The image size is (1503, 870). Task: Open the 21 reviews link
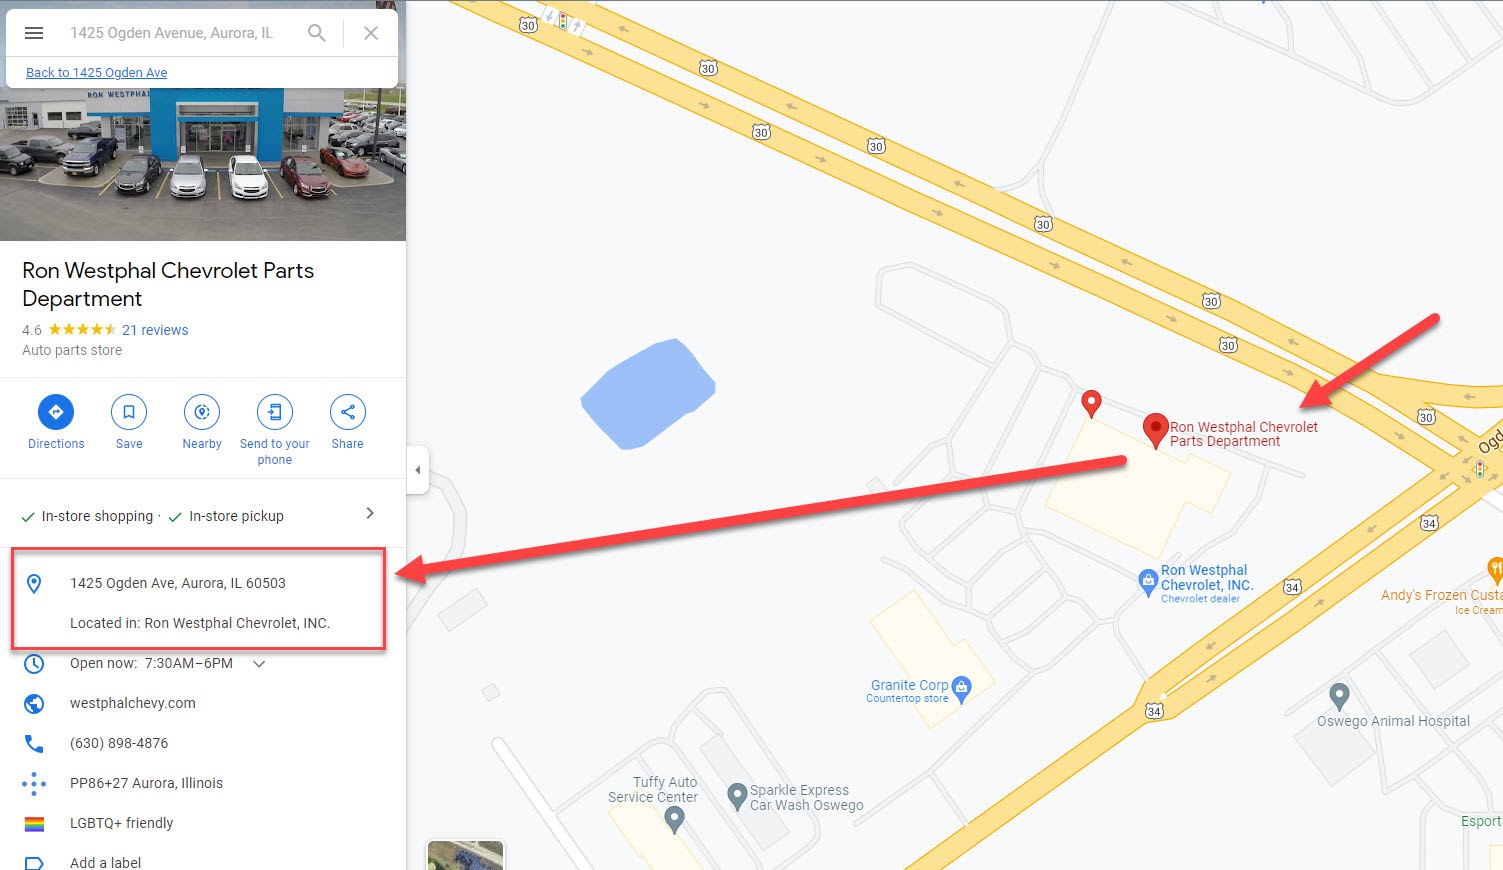click(155, 330)
